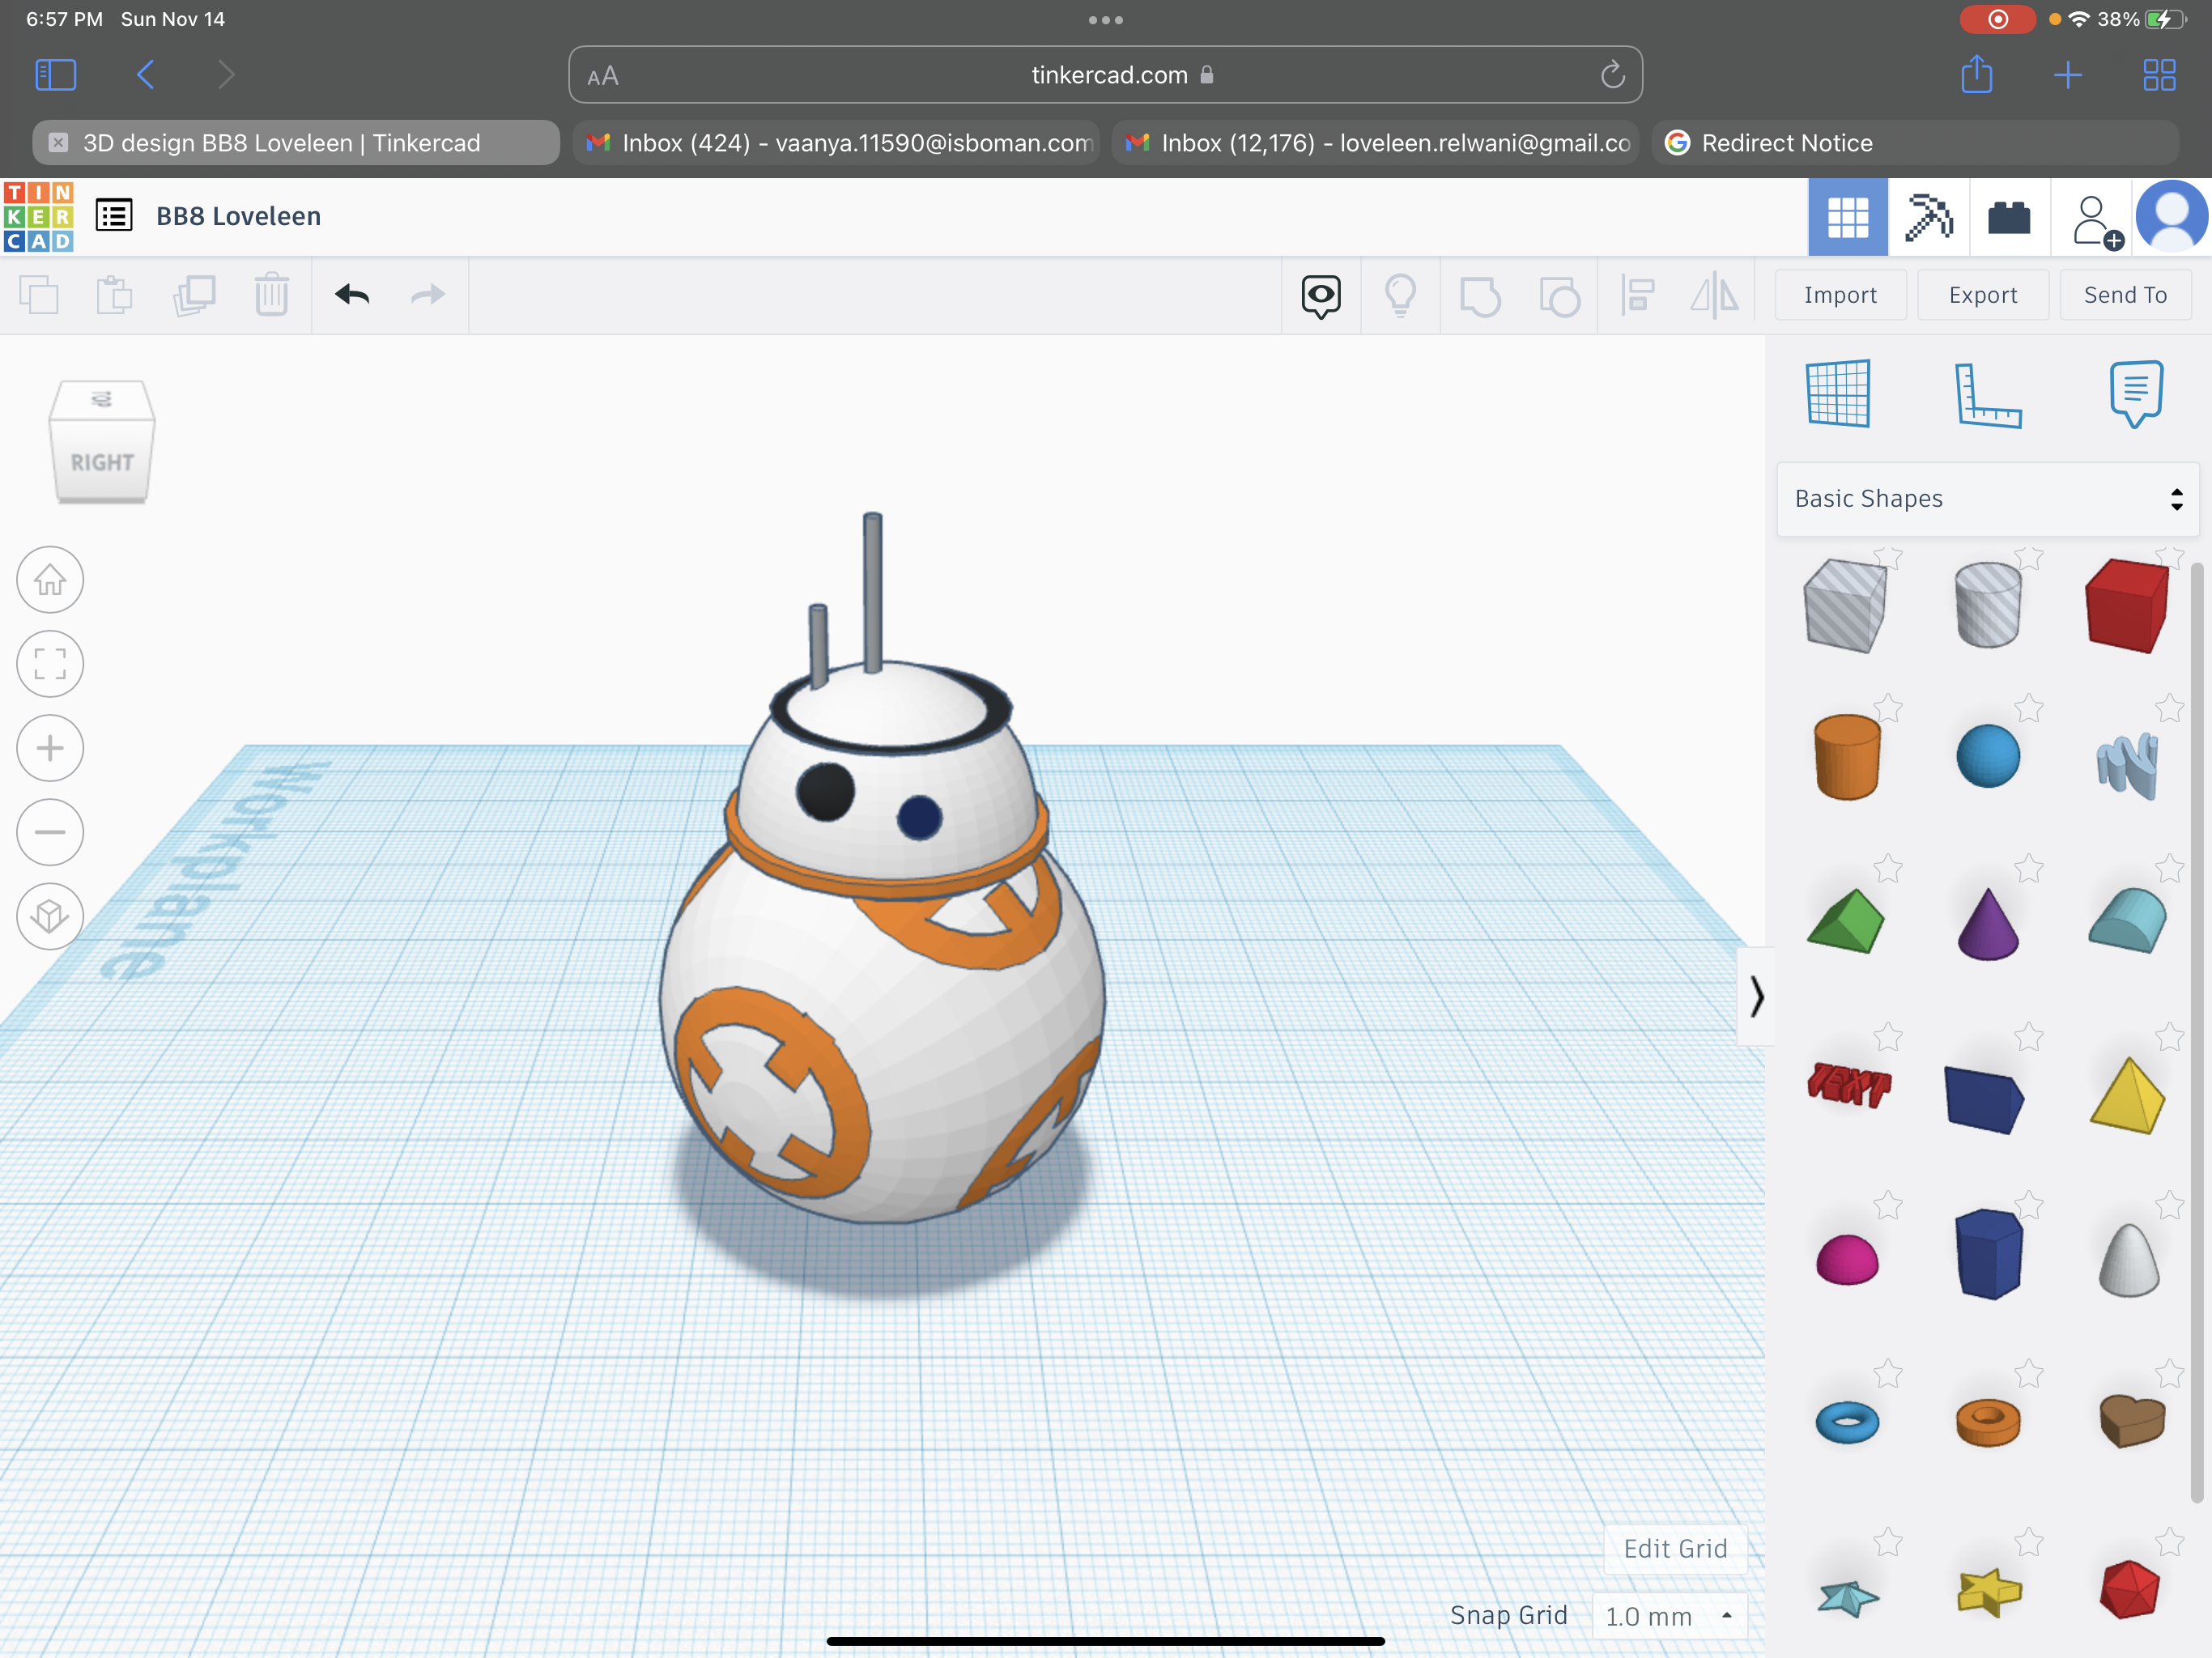
Task: Open the user profile avatar
Action: tap(2172, 216)
